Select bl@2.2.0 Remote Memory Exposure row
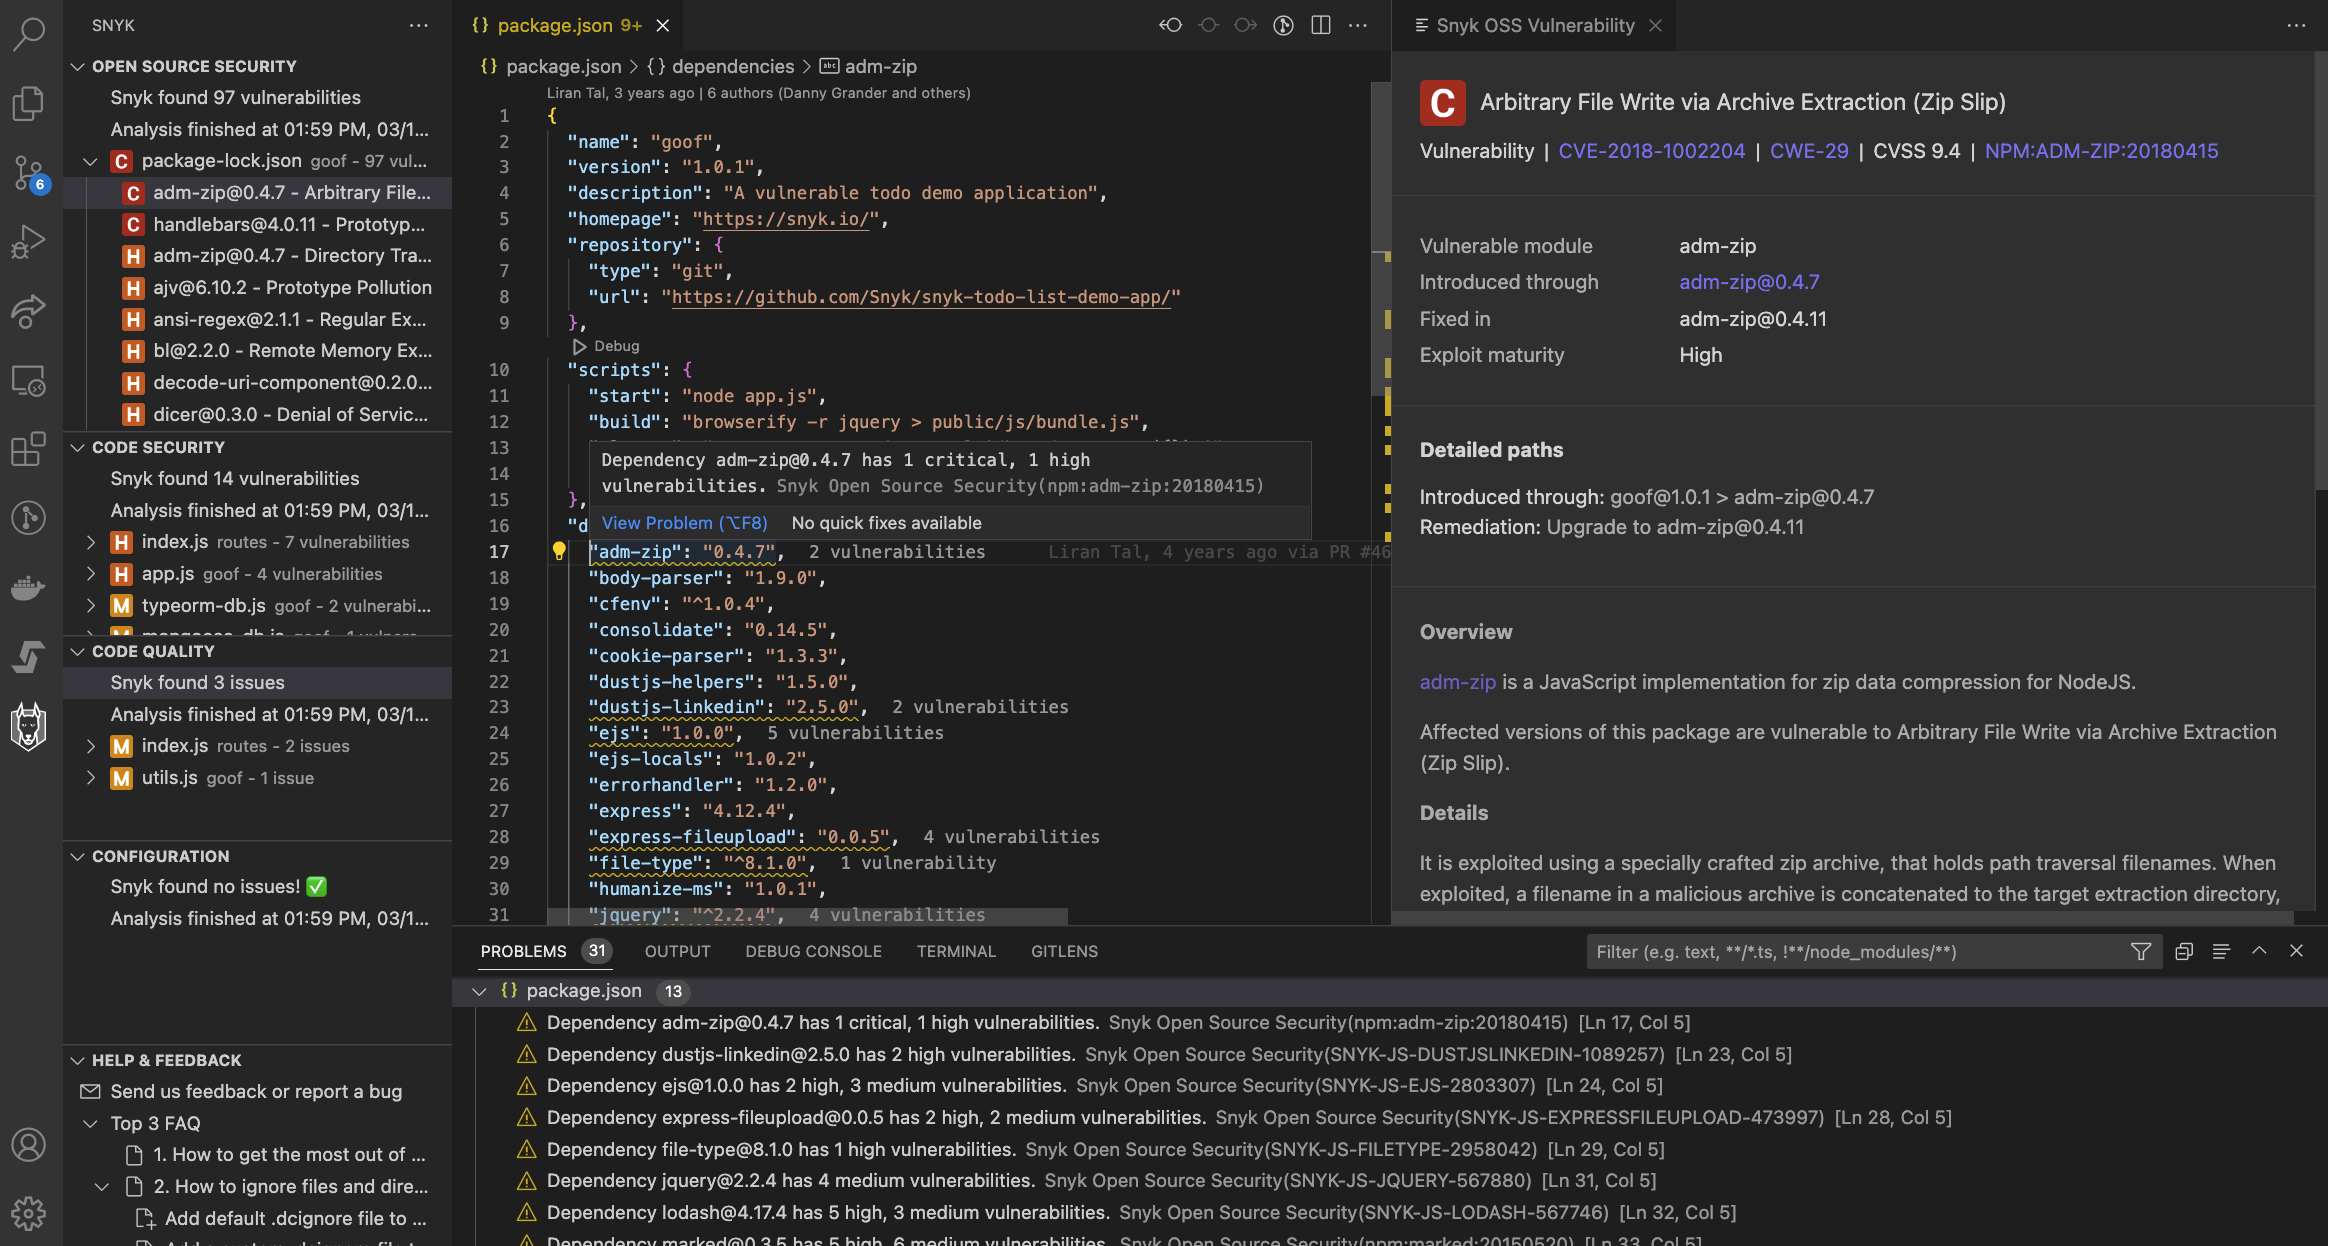The height and width of the screenshot is (1246, 2328). point(257,351)
